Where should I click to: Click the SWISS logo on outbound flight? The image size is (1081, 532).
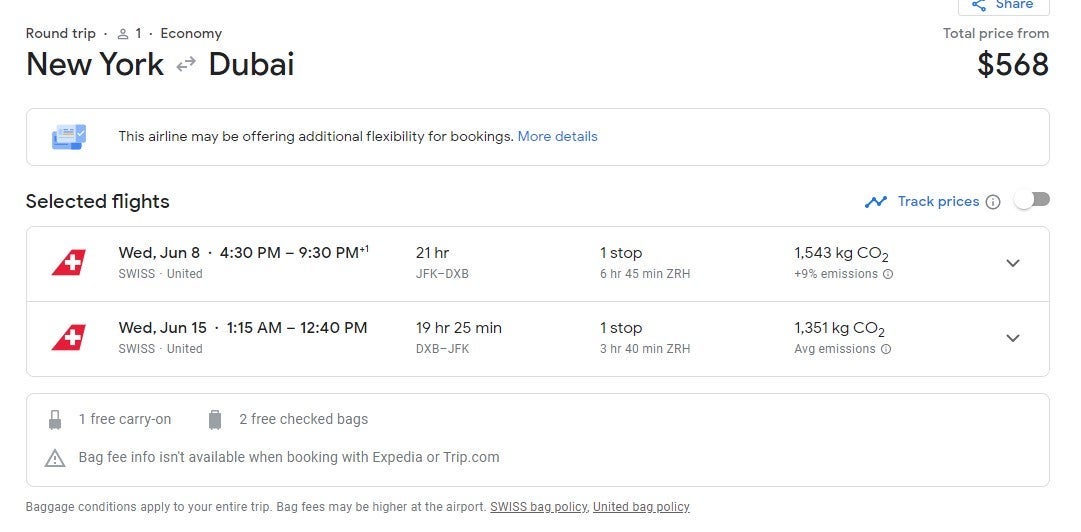point(69,263)
